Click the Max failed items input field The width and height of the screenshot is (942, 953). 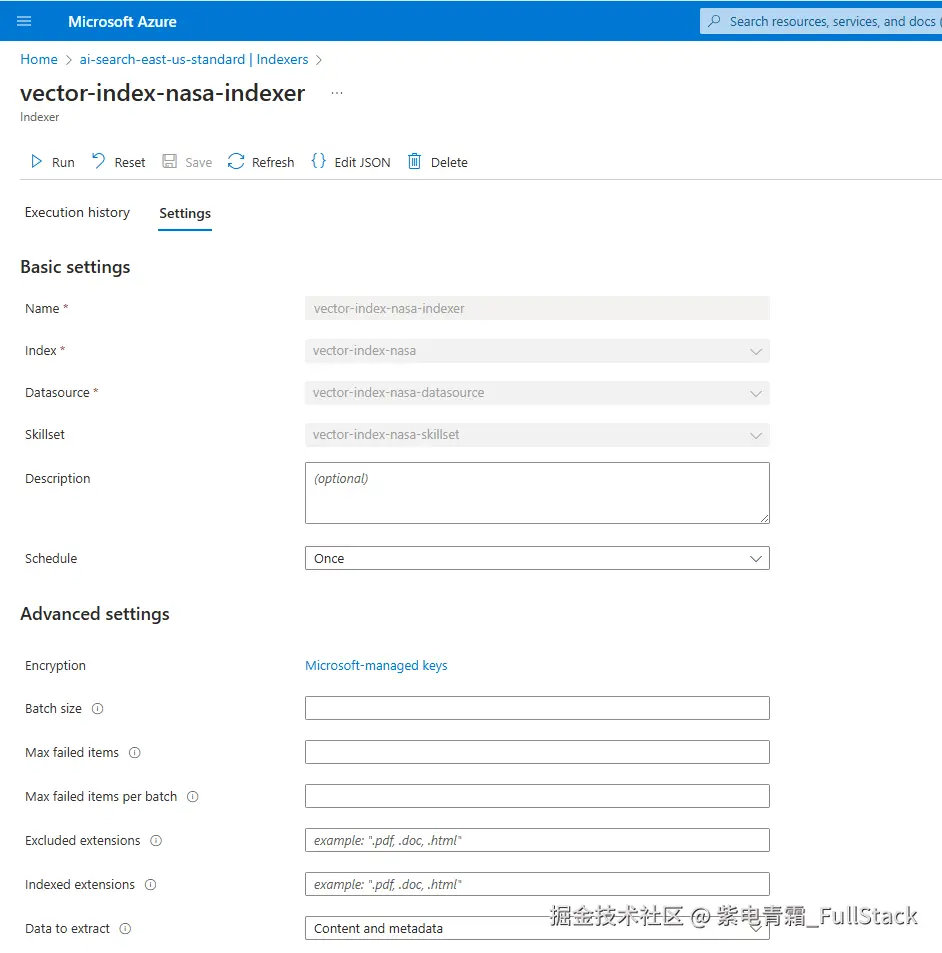tap(537, 752)
